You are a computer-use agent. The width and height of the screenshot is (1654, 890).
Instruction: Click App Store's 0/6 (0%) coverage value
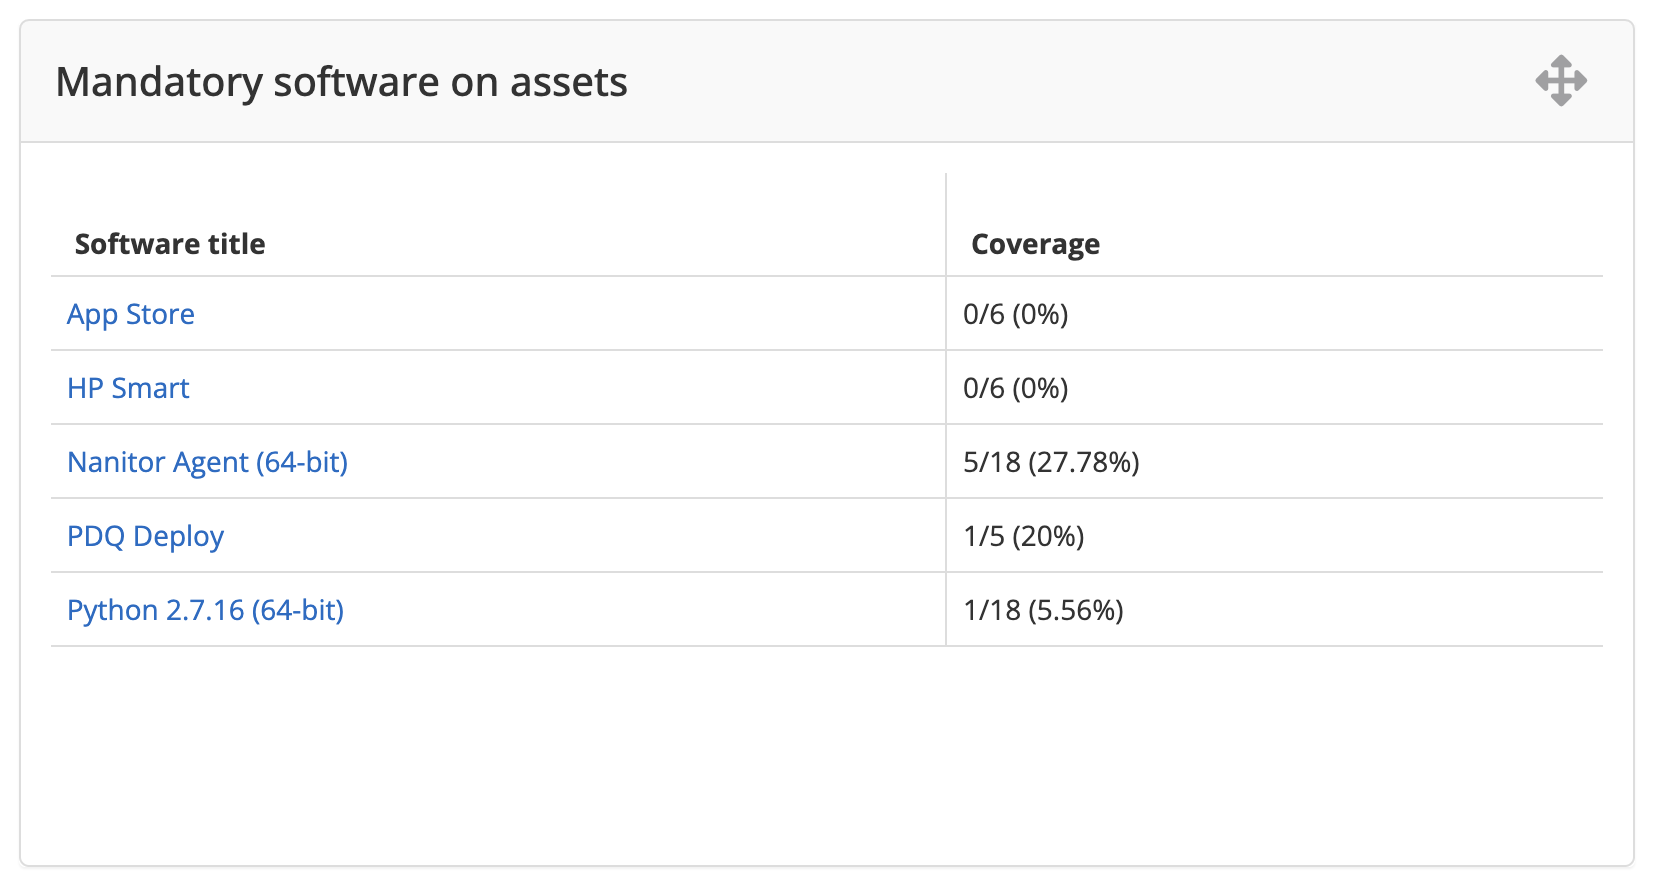[x=1015, y=314]
